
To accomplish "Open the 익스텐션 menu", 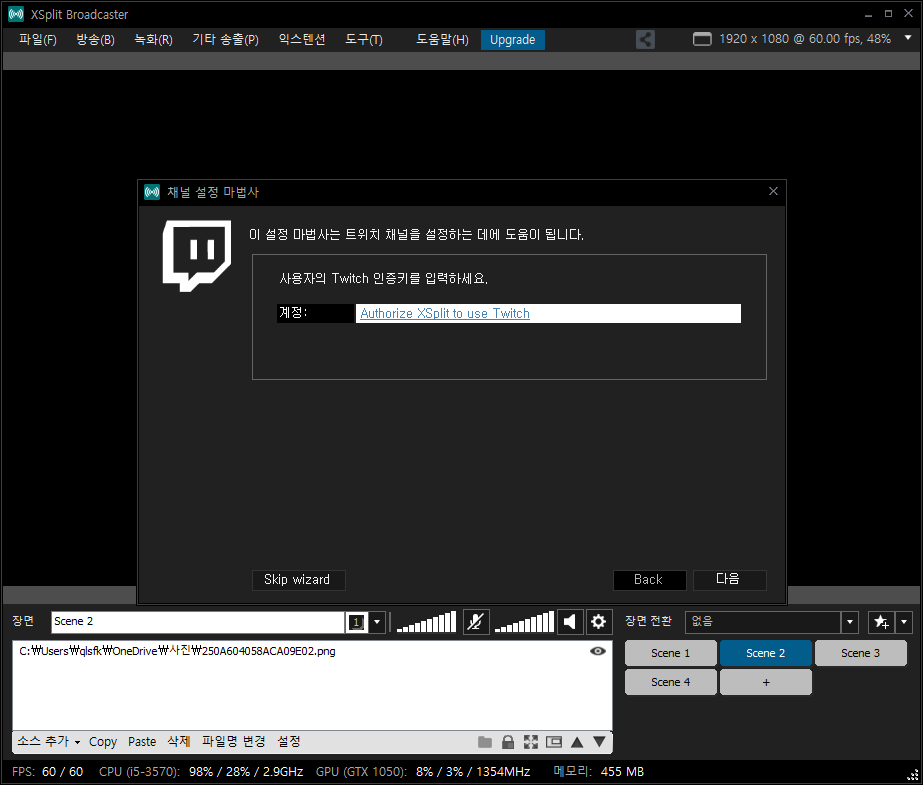I will tap(302, 39).
